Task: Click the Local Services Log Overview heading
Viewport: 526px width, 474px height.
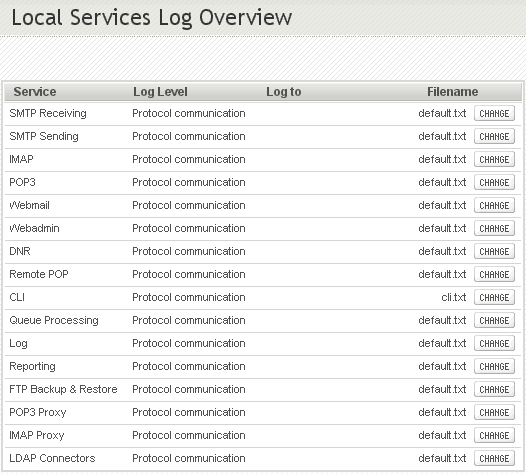Action: coord(152,17)
